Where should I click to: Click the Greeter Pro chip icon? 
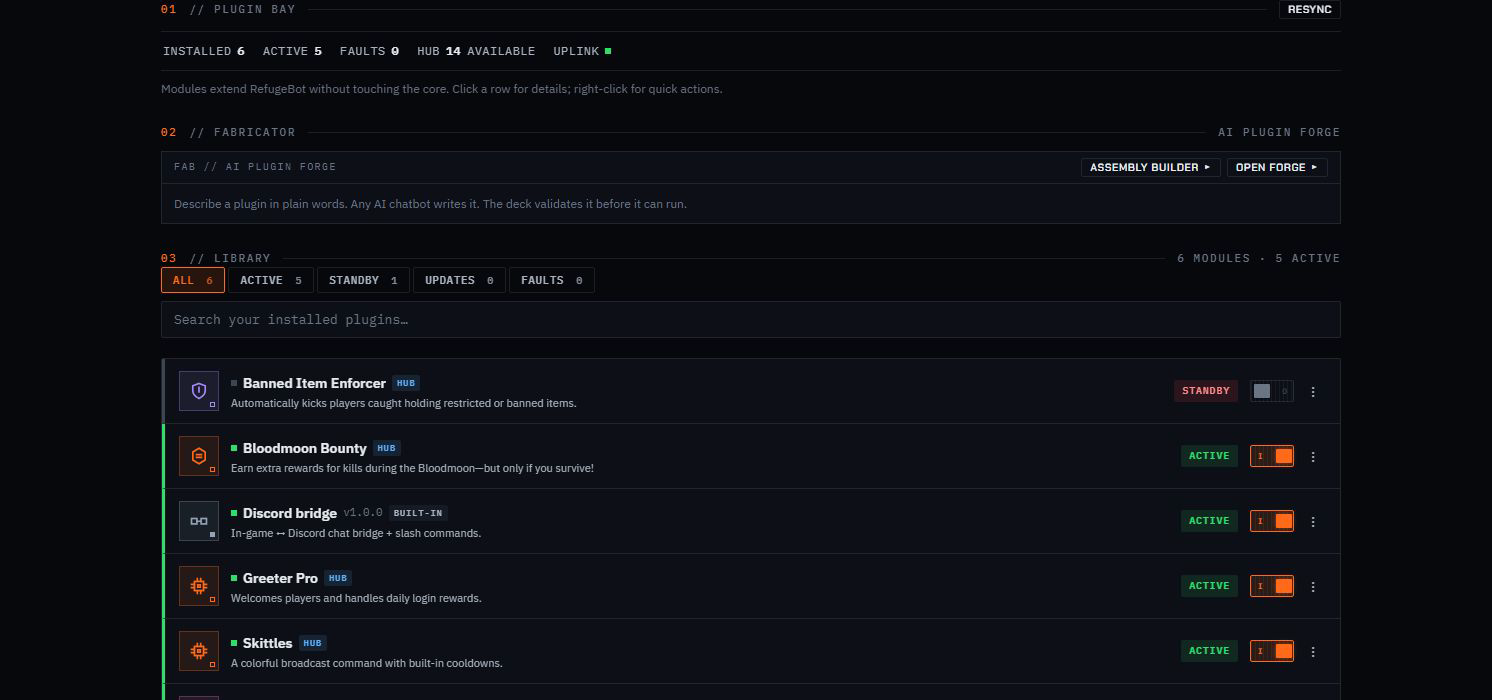pos(199,586)
